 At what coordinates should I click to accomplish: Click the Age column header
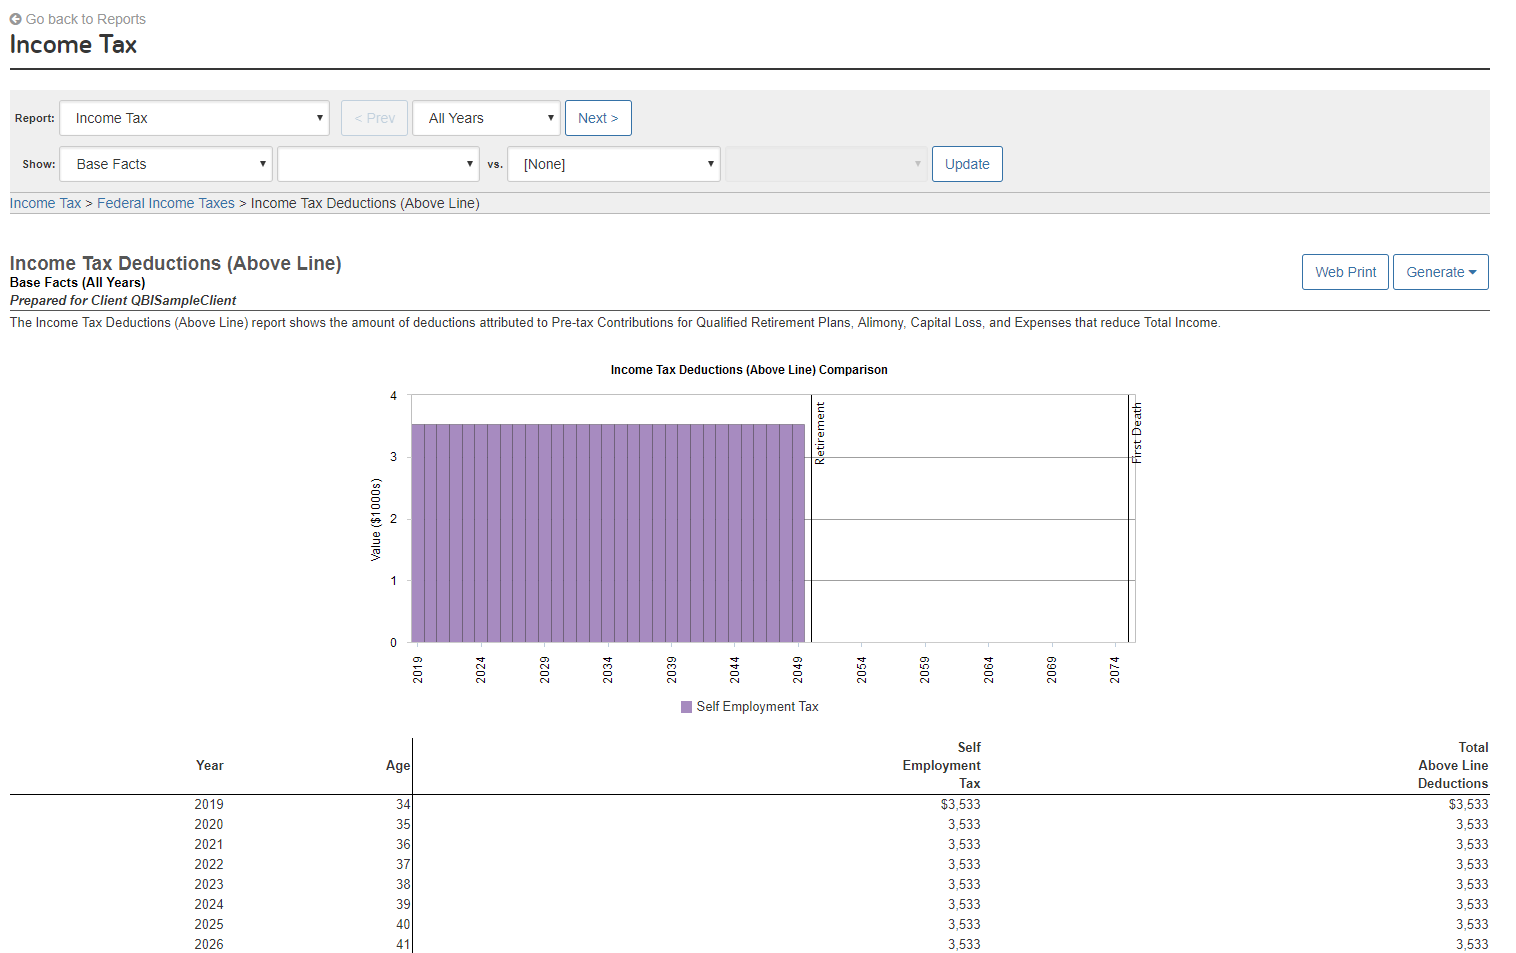(x=398, y=765)
